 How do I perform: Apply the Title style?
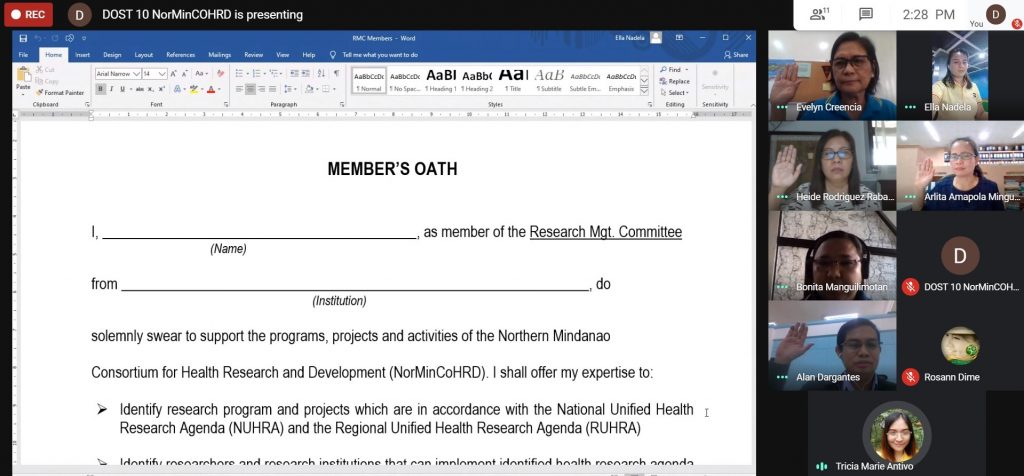(x=515, y=80)
